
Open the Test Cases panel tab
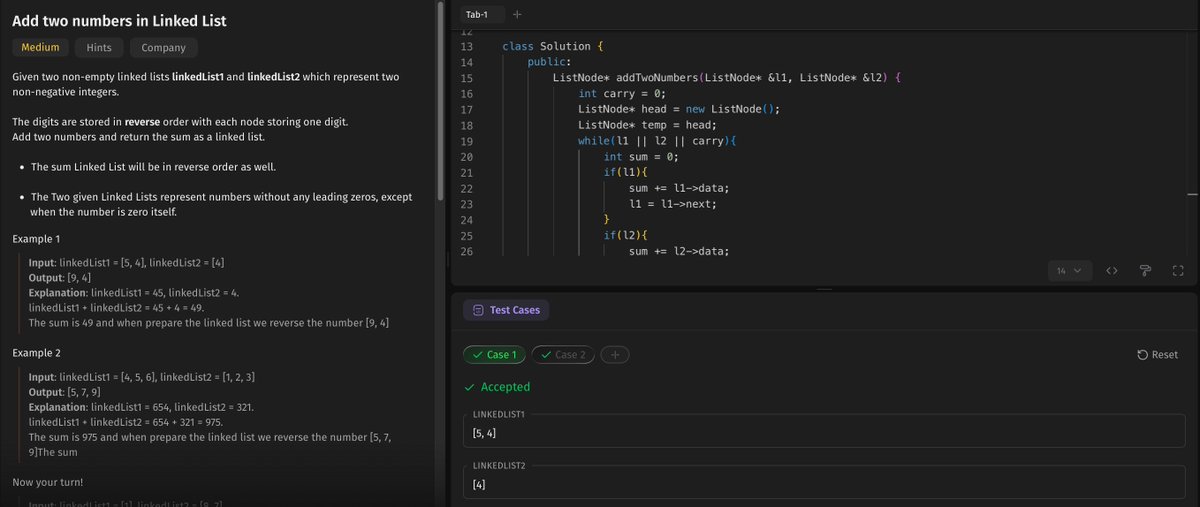[506, 310]
